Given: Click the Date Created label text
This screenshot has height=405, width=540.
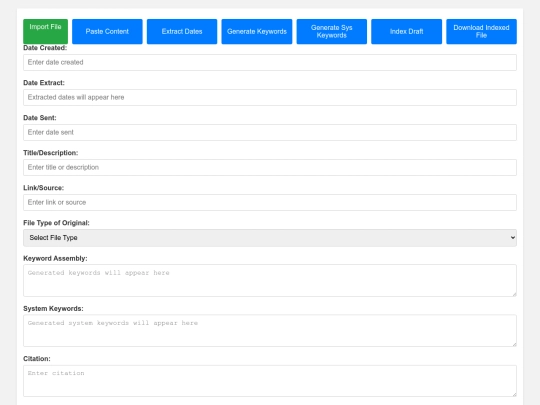Looking at the screenshot, I should click(x=45, y=48).
